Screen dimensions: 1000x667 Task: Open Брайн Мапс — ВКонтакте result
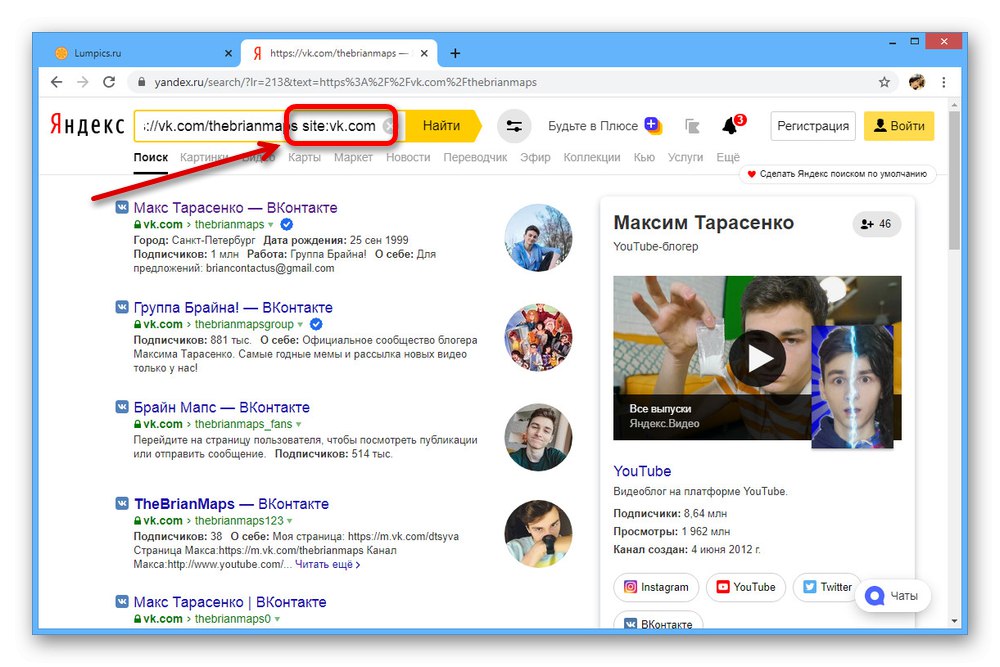(221, 407)
